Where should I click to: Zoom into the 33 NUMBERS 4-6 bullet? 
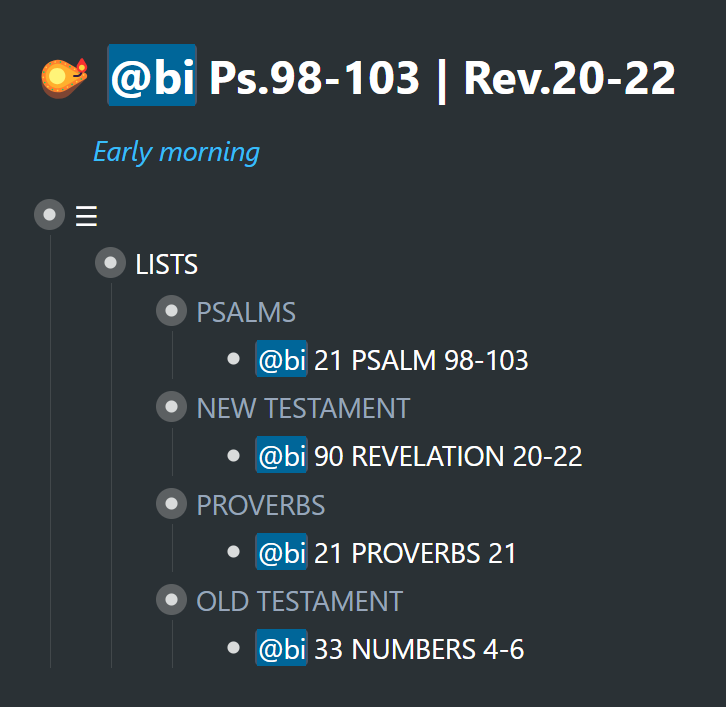tap(233, 648)
